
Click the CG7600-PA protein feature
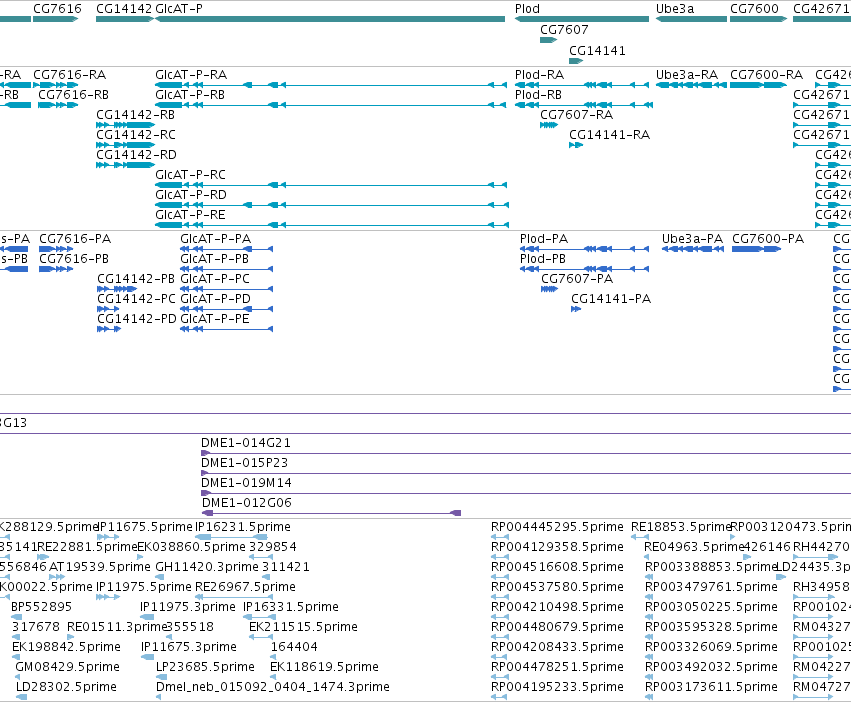pyautogui.click(x=757, y=249)
